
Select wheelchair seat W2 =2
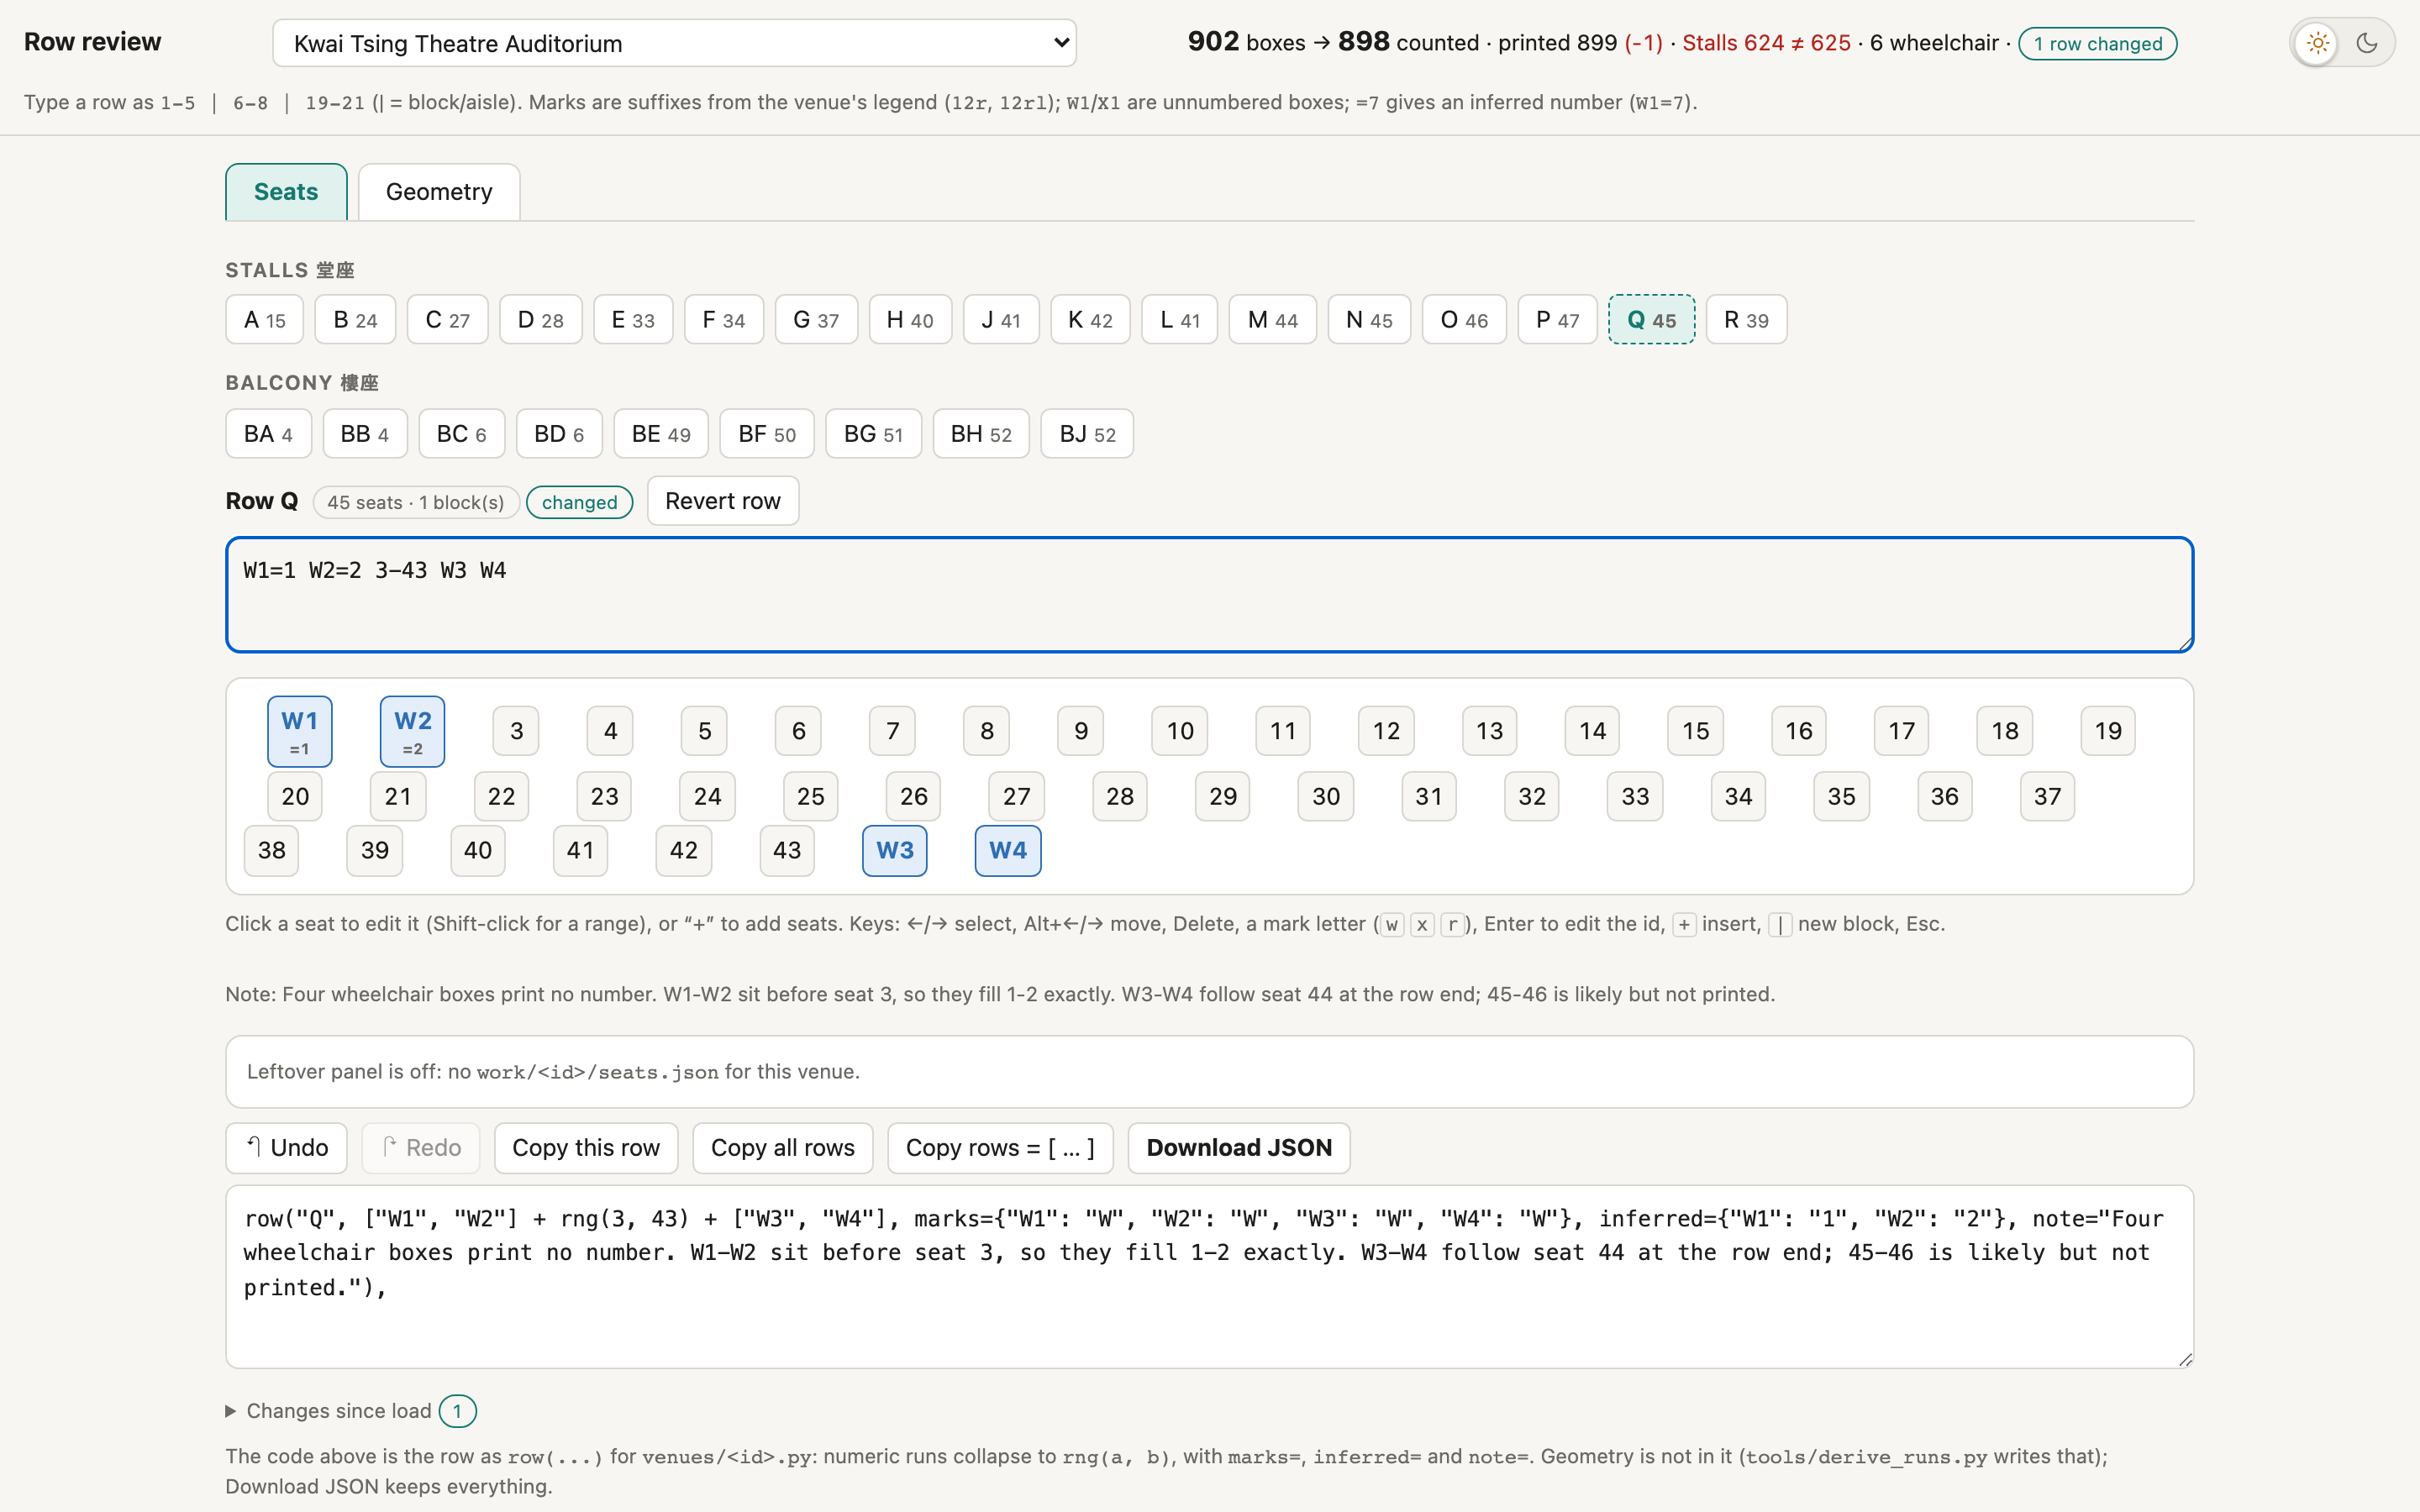pos(413,732)
